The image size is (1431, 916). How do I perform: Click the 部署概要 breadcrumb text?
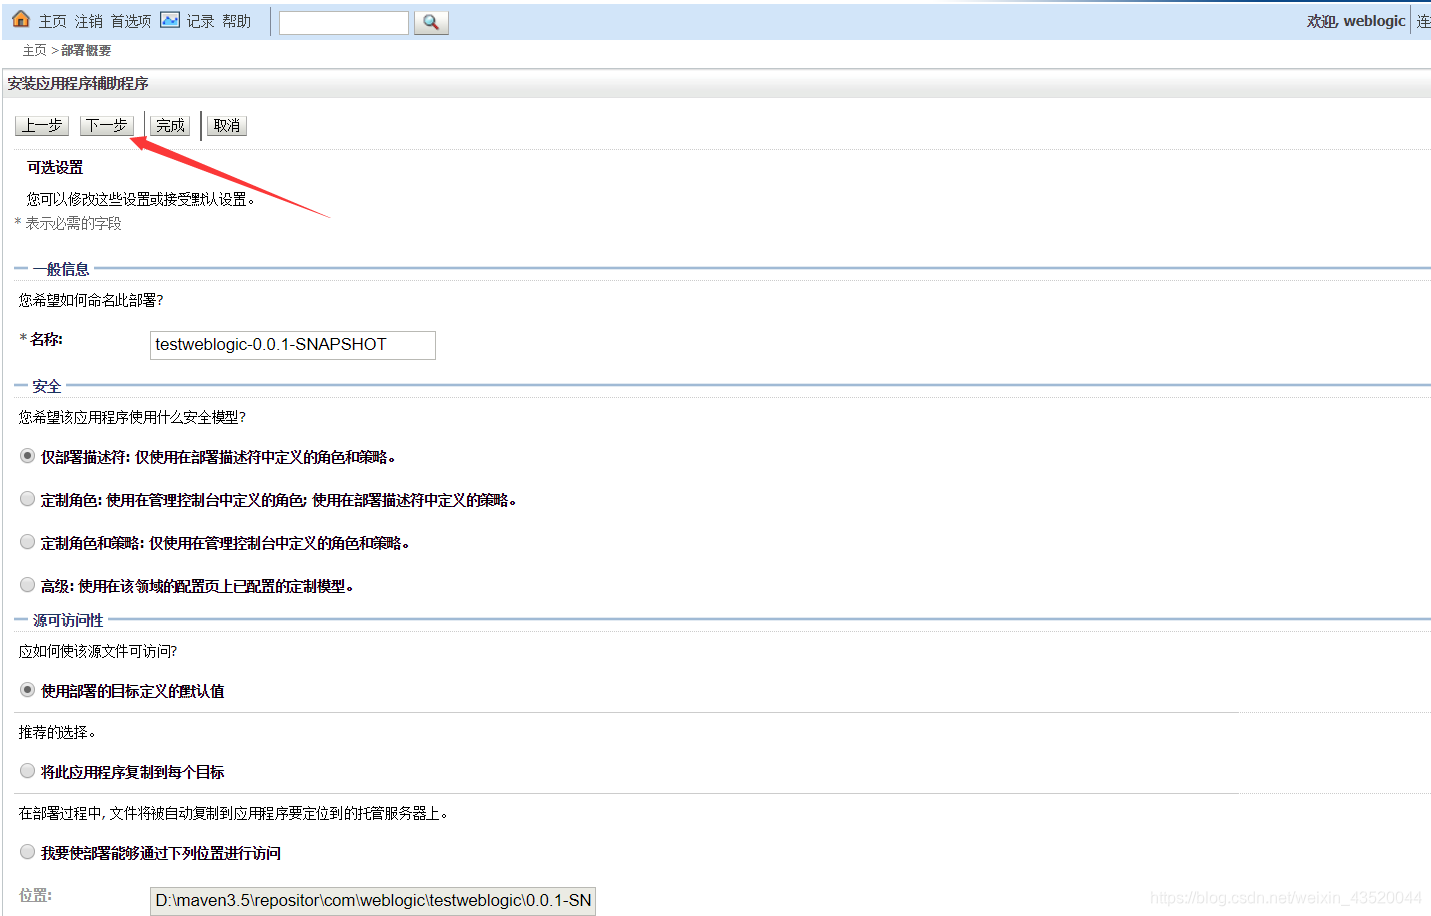click(86, 50)
